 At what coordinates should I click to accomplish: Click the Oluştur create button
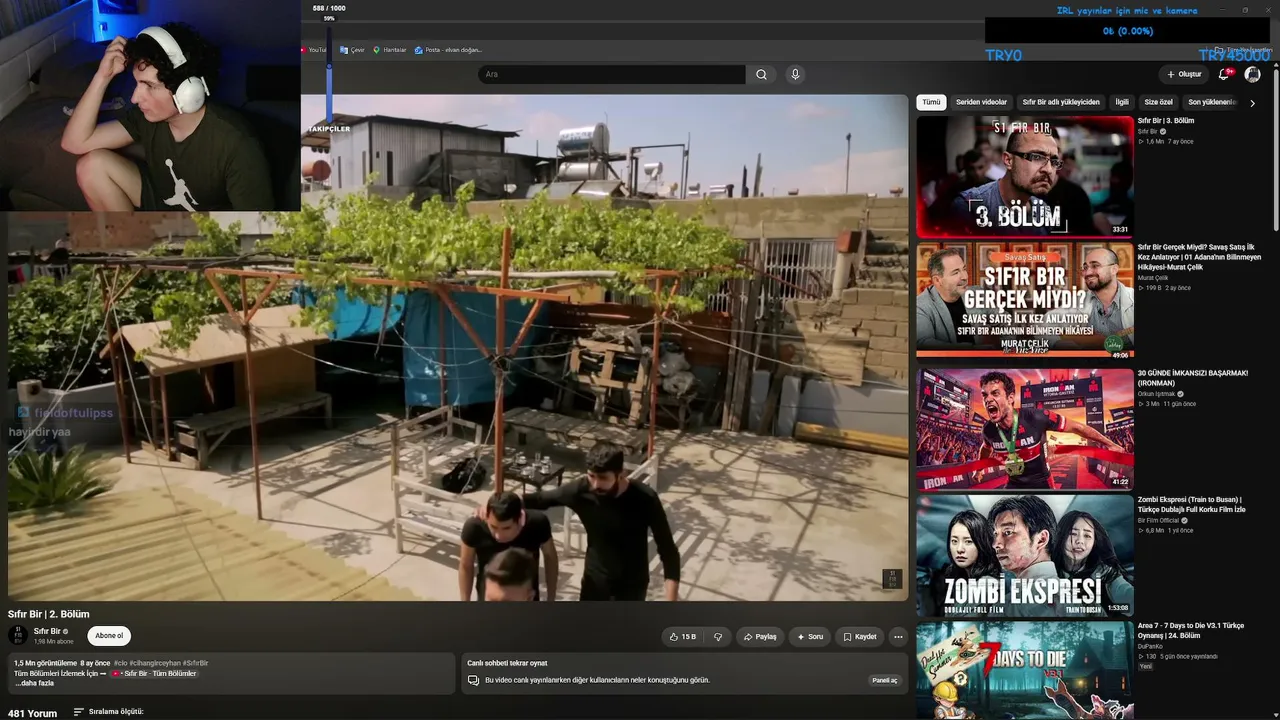point(1184,74)
